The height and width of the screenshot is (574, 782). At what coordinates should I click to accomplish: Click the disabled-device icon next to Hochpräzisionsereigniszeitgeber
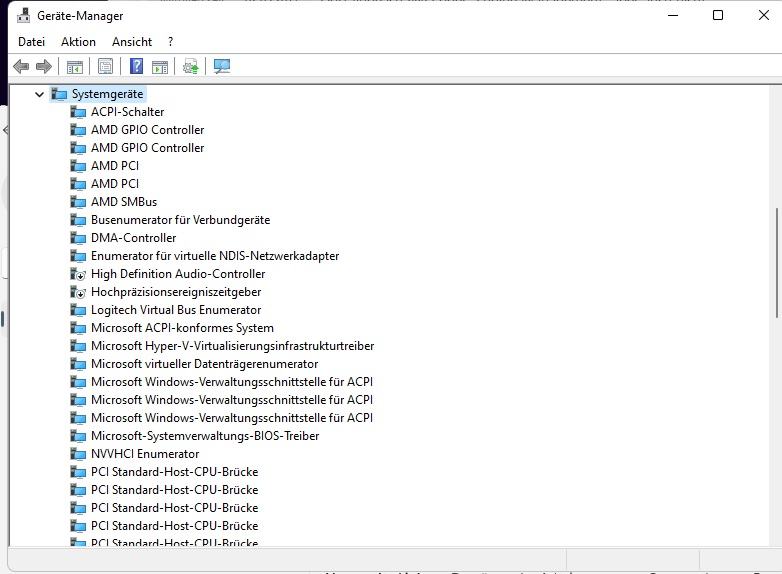tap(78, 292)
